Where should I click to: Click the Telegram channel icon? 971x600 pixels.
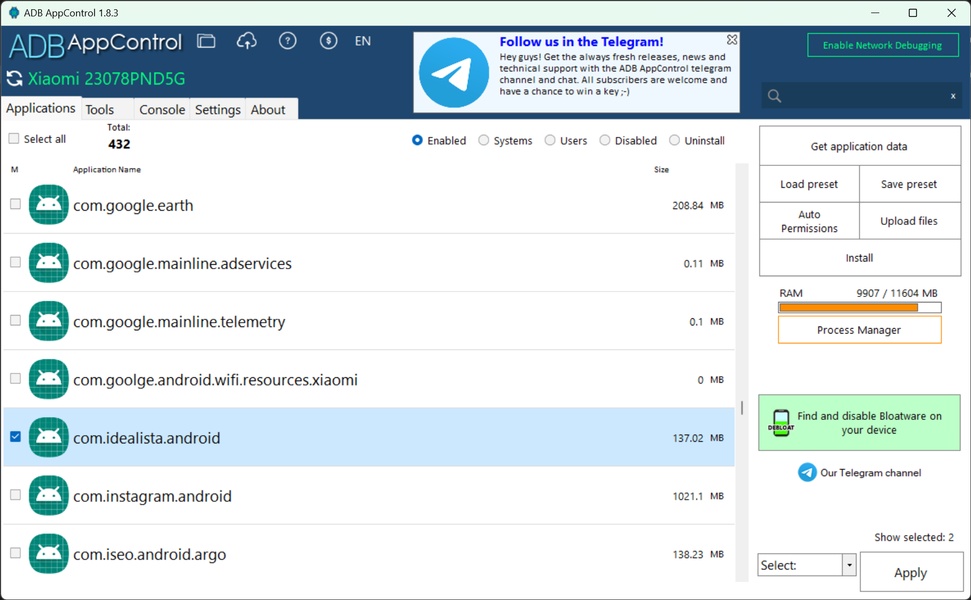pos(807,473)
